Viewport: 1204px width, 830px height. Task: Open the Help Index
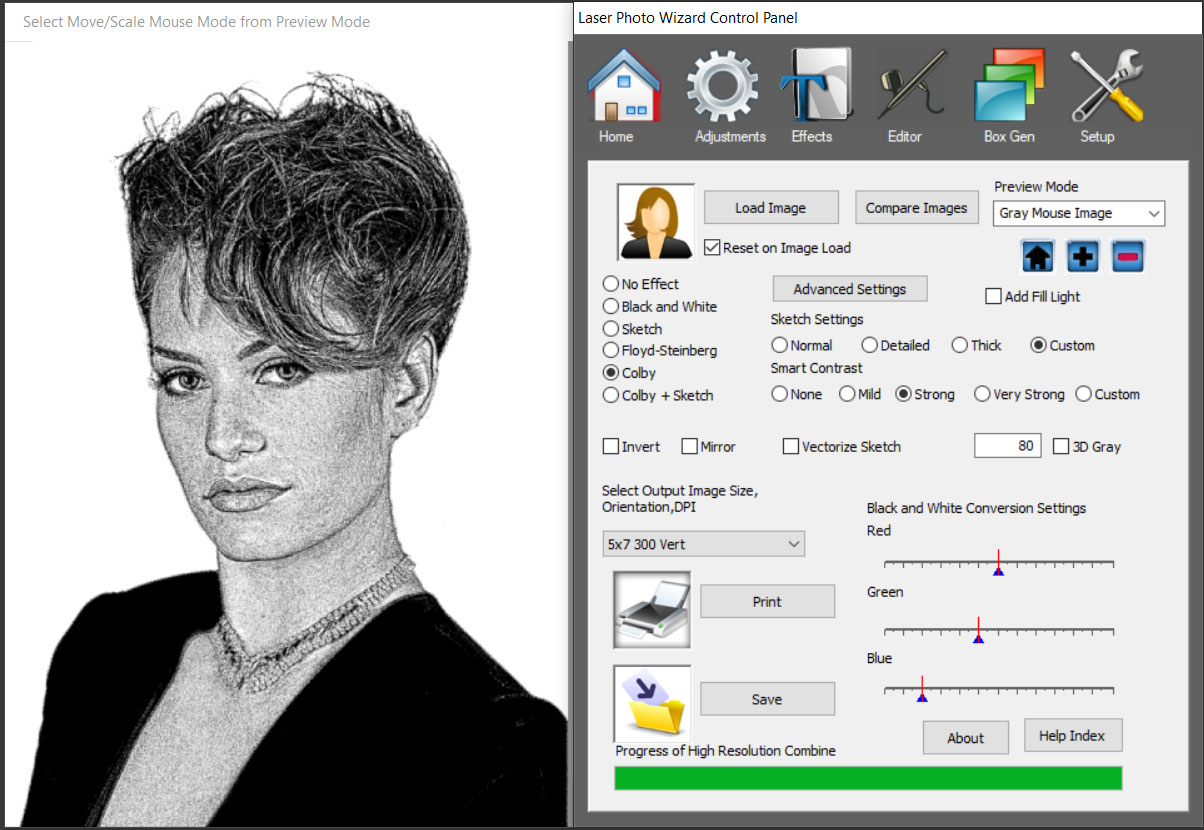pyautogui.click(x=1072, y=735)
